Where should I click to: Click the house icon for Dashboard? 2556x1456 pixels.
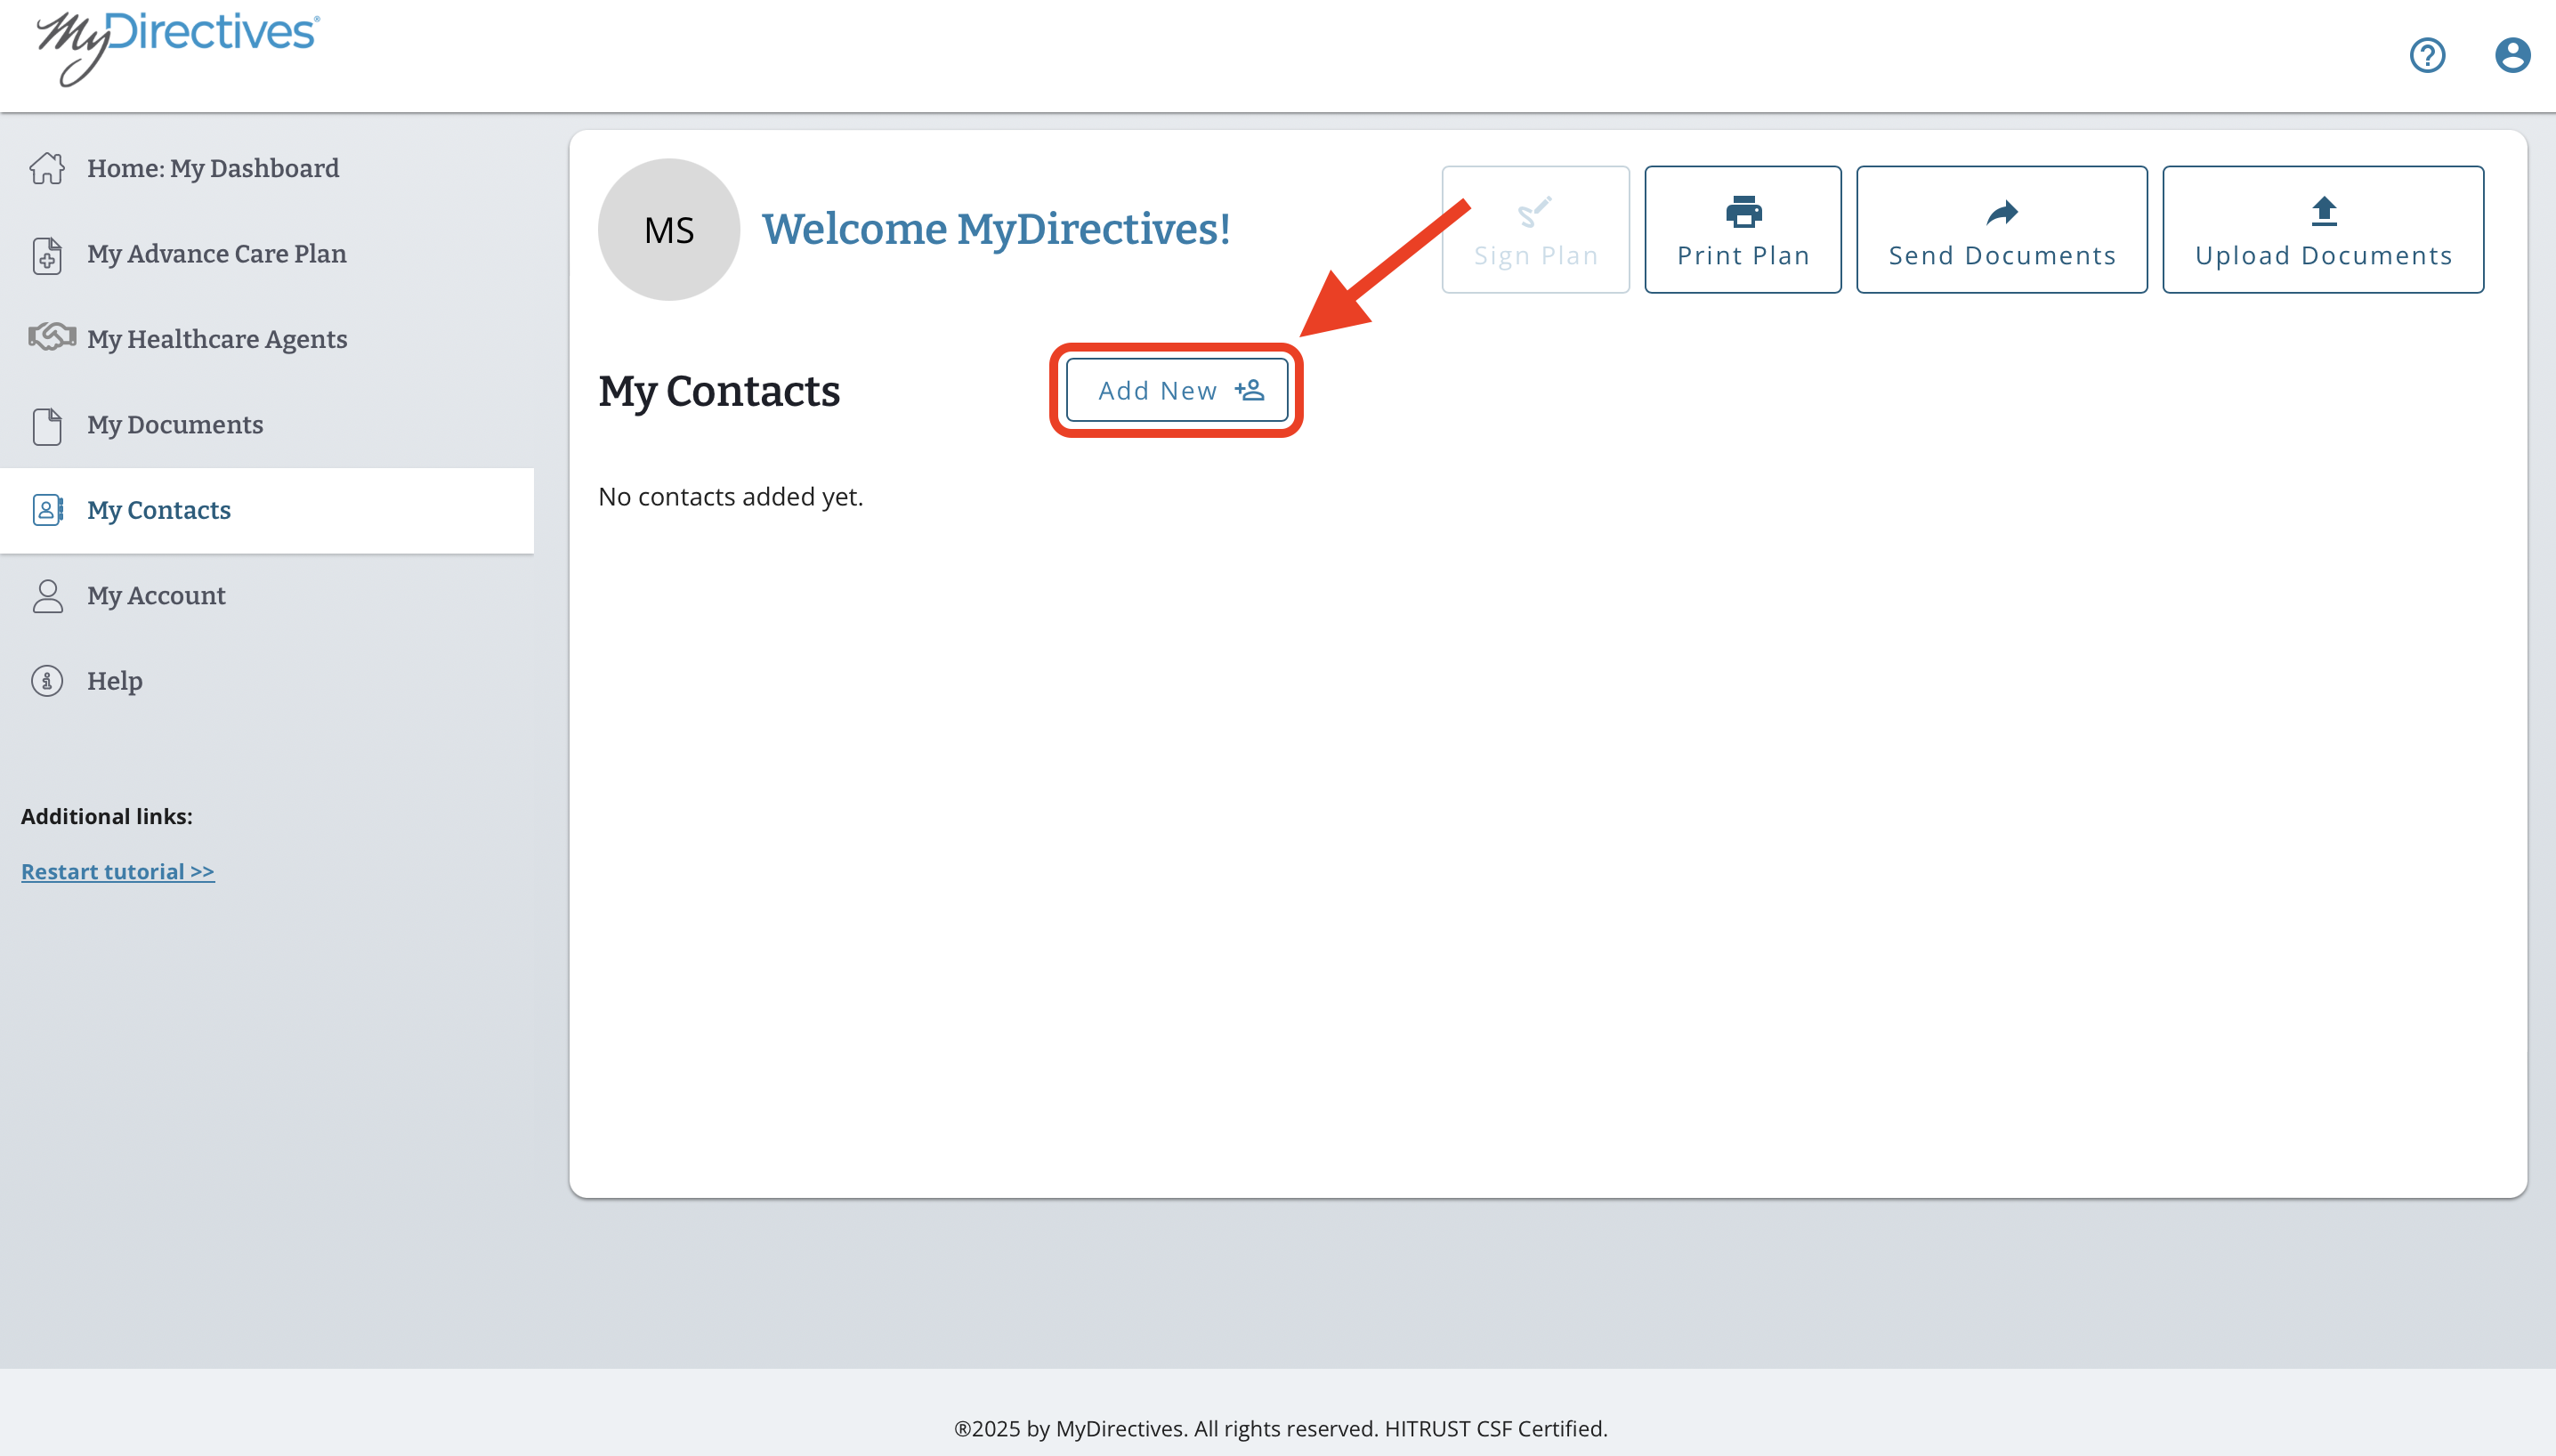coord(47,168)
